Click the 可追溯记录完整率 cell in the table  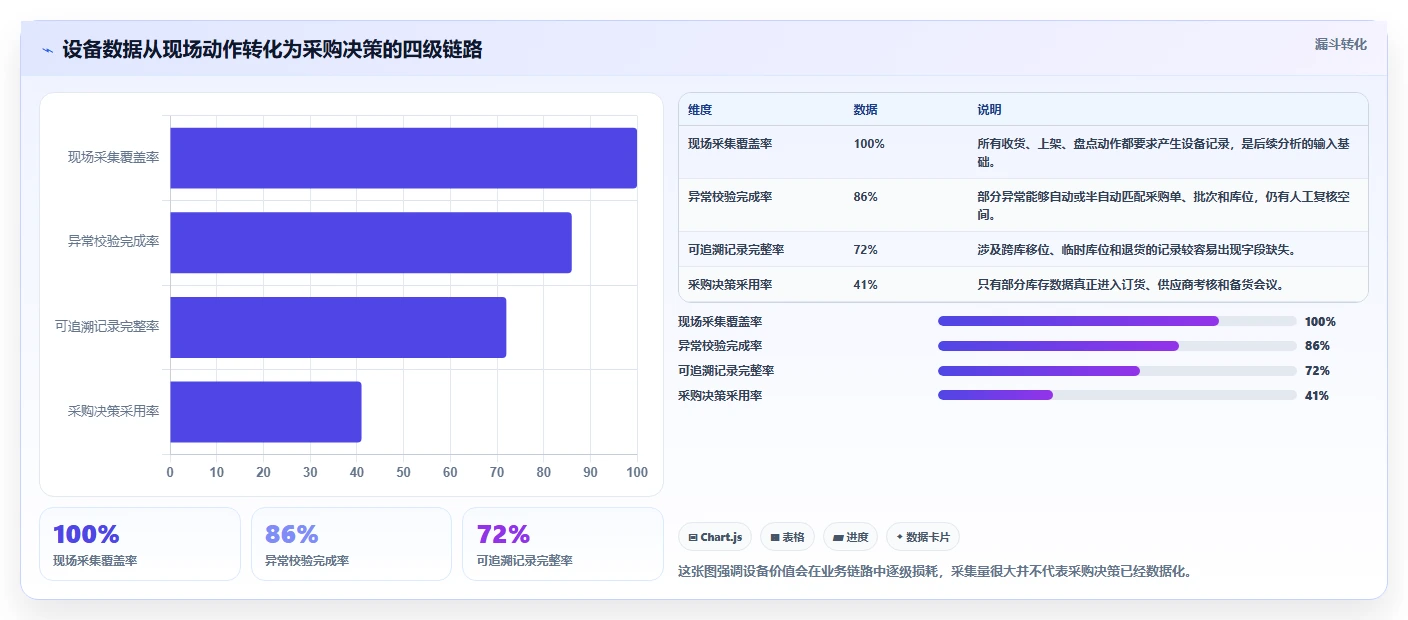pos(736,250)
